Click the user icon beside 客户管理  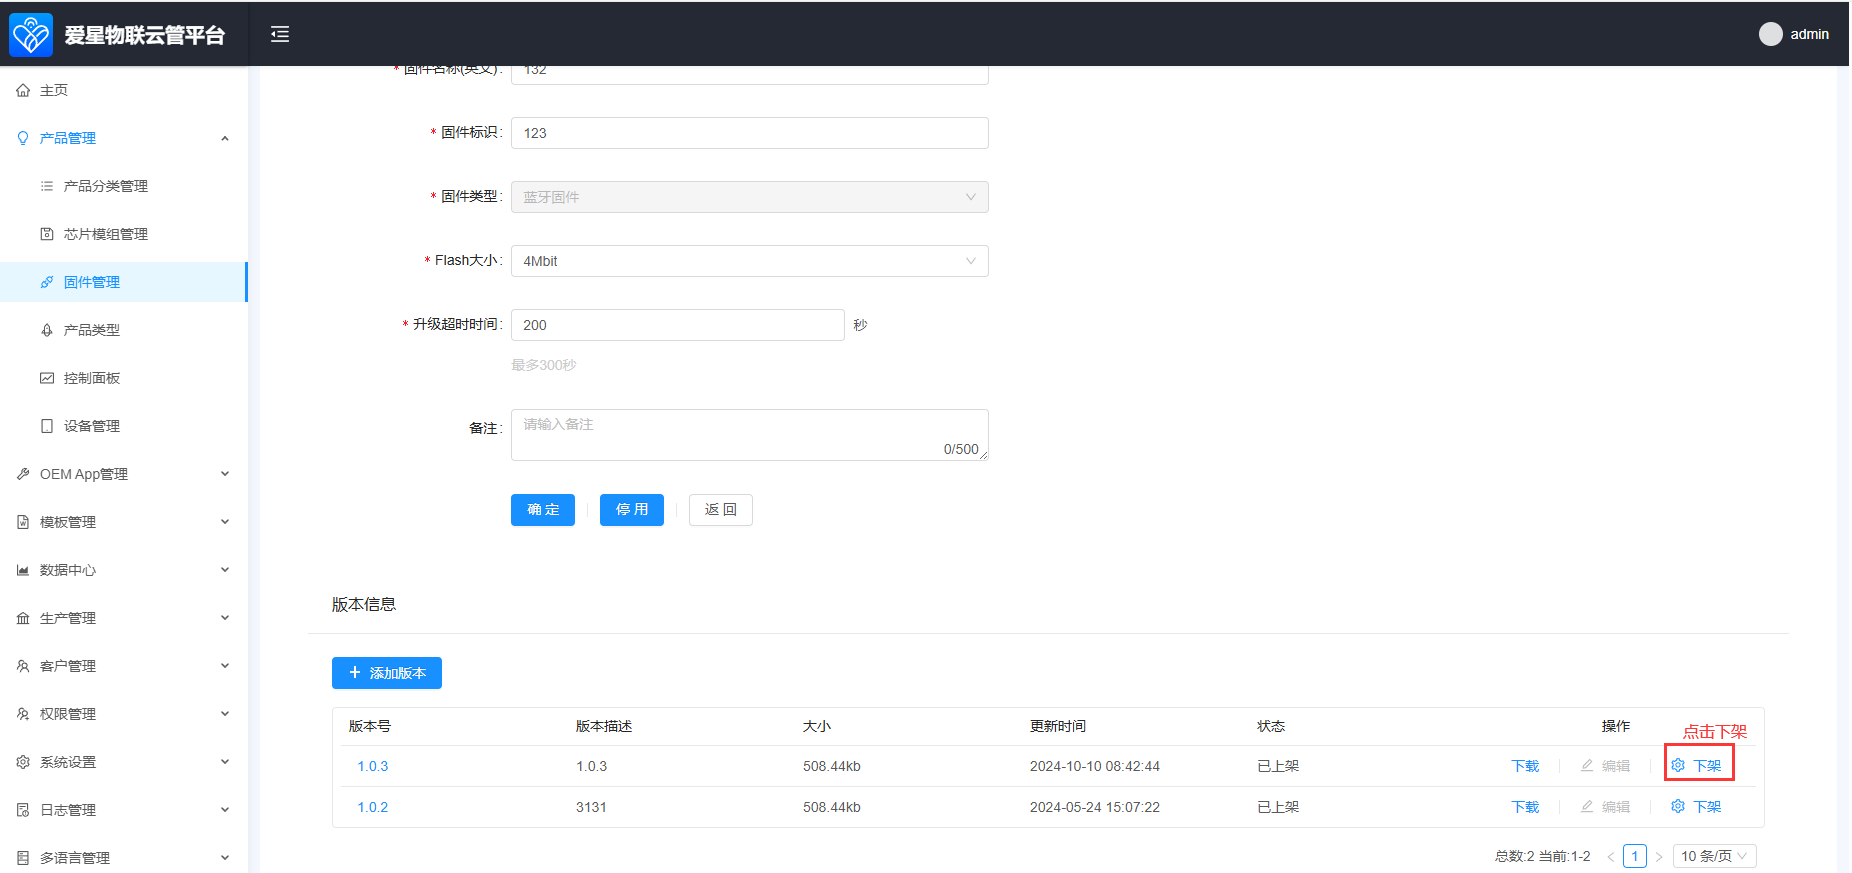[23, 666]
